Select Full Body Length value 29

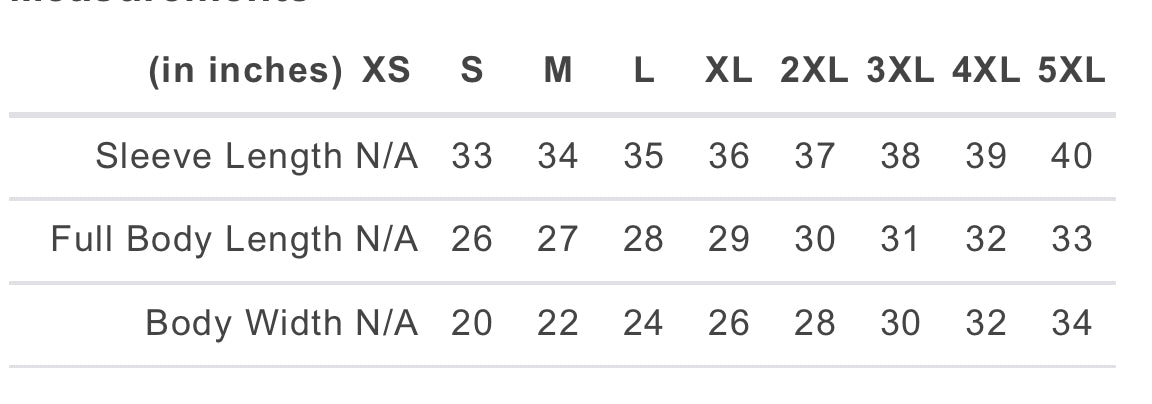[x=729, y=239]
